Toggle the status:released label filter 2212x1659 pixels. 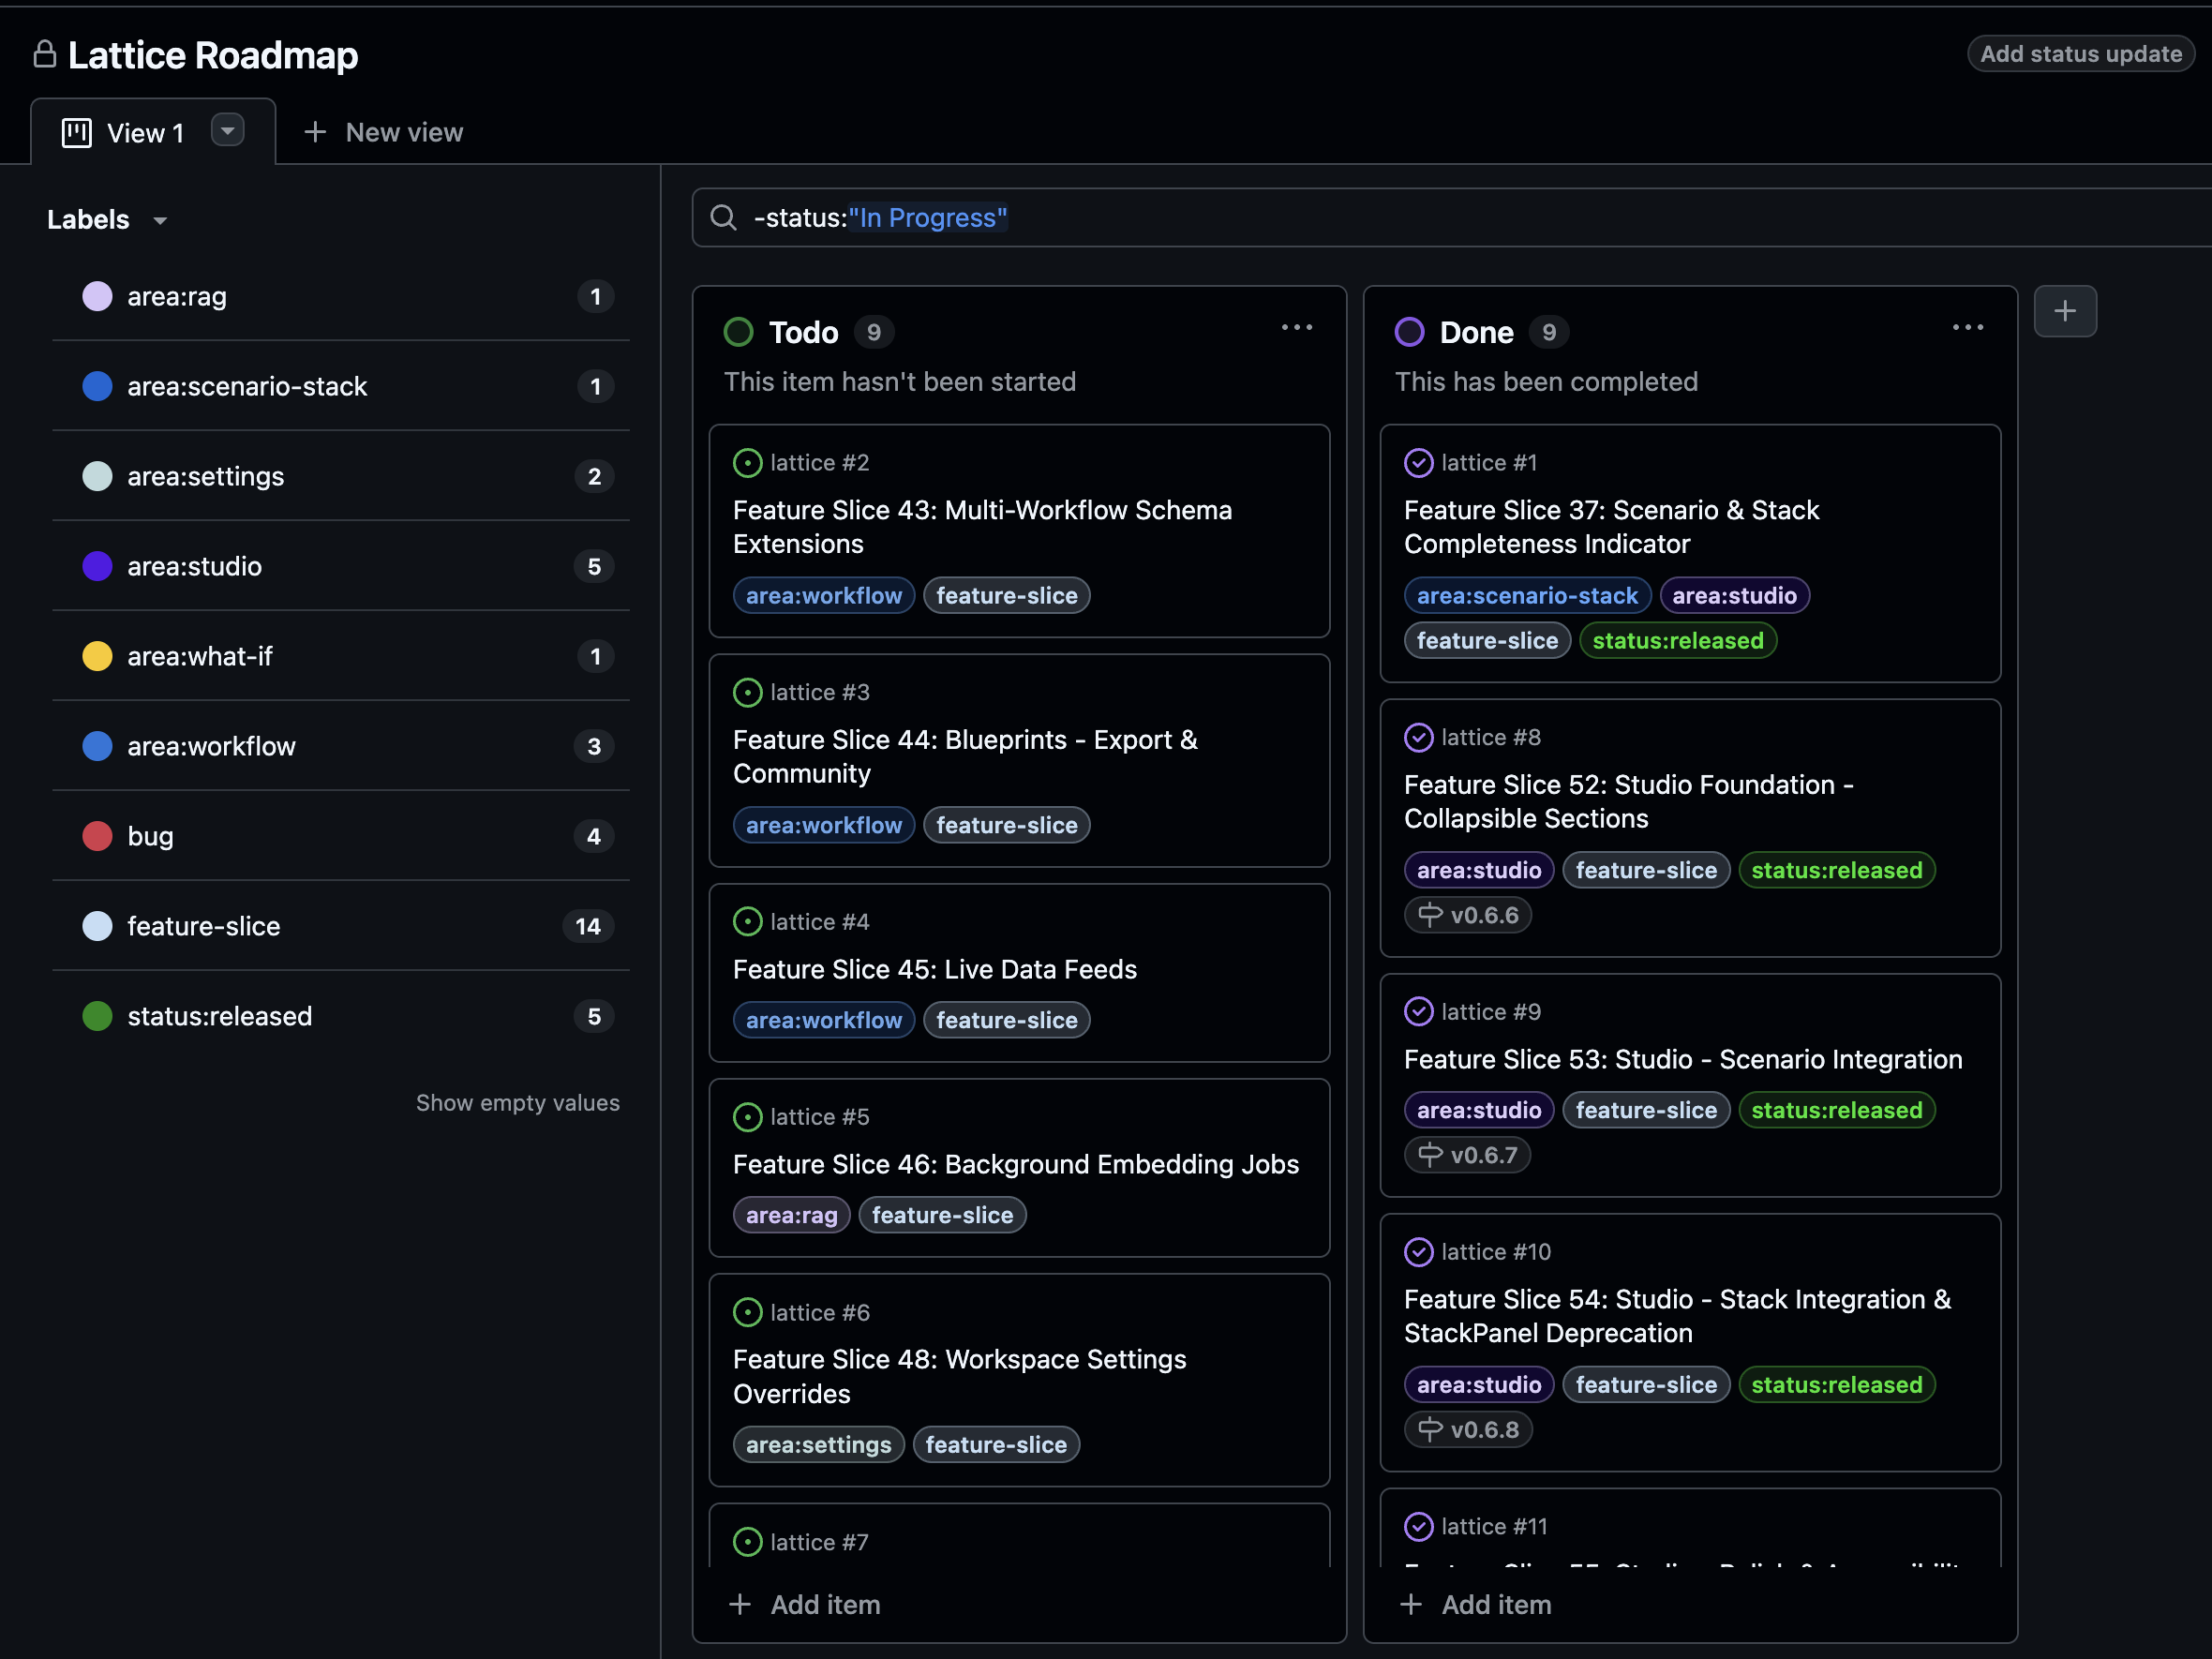[219, 1016]
